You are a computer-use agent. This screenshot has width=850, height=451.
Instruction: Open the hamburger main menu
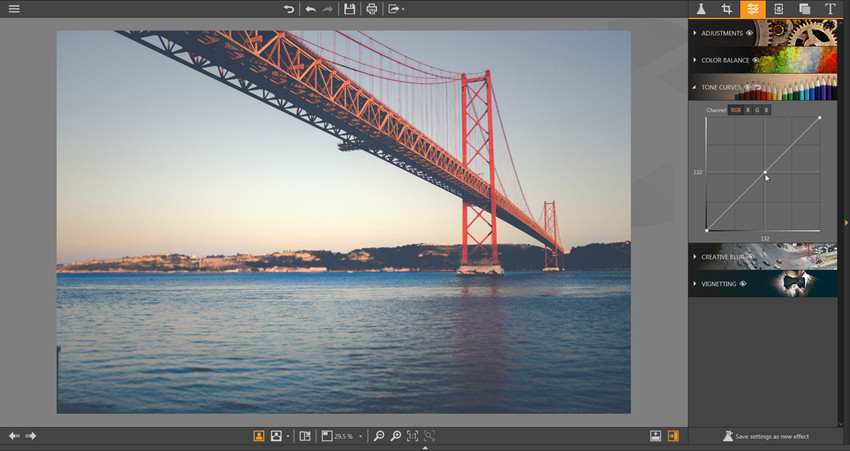pos(14,9)
